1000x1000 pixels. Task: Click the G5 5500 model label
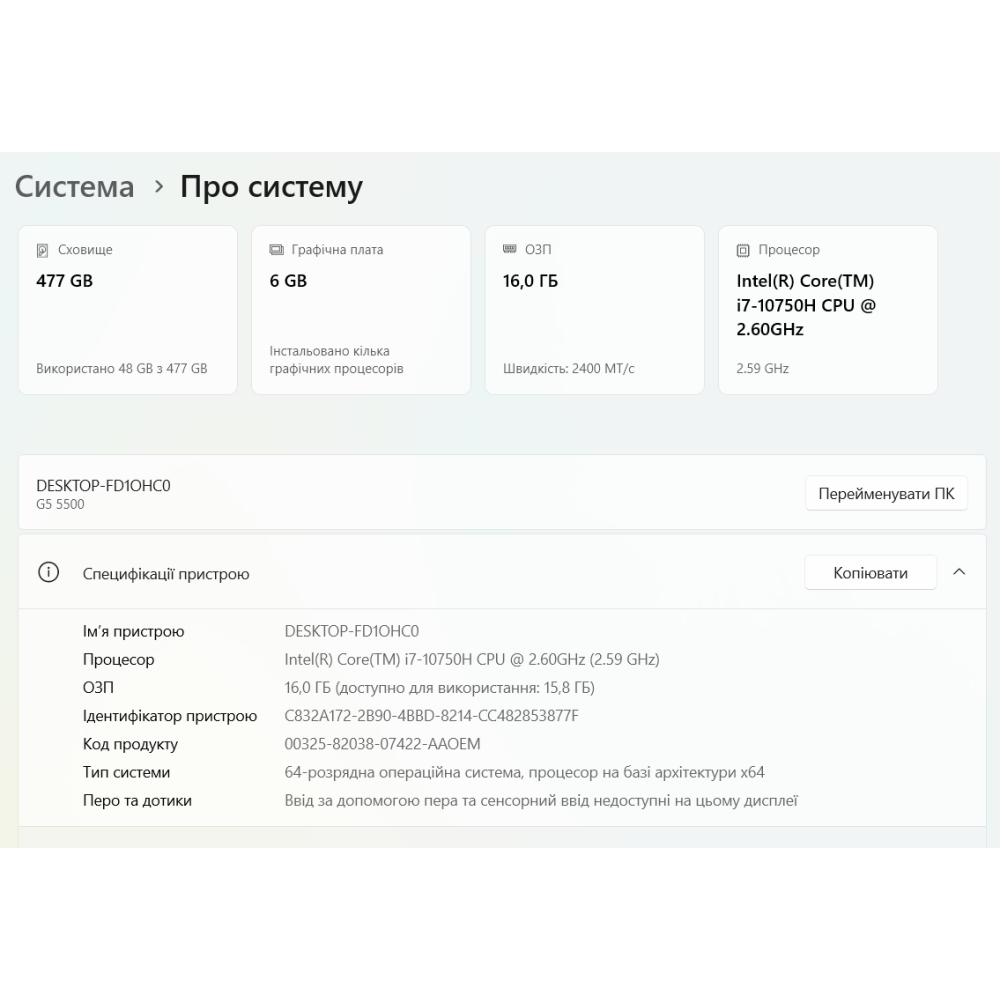[x=60, y=504]
